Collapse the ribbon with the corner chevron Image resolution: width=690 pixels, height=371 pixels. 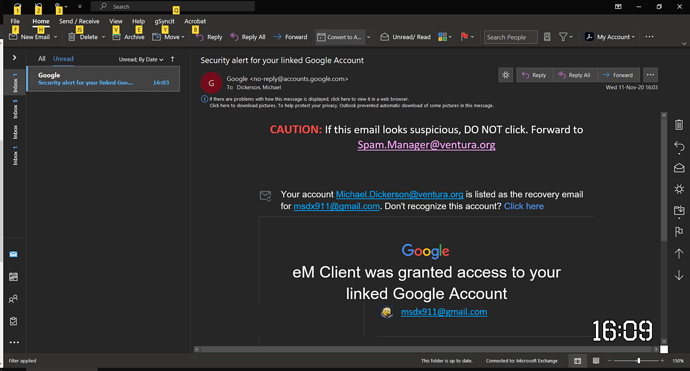(684, 44)
